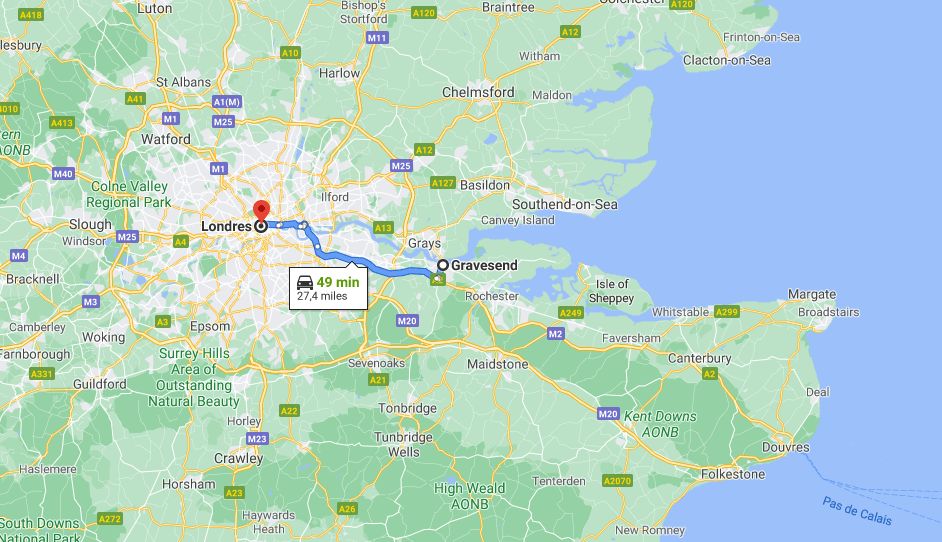Select the A127 road badge near Basildon
This screenshot has width=942, height=542.
[x=443, y=183]
